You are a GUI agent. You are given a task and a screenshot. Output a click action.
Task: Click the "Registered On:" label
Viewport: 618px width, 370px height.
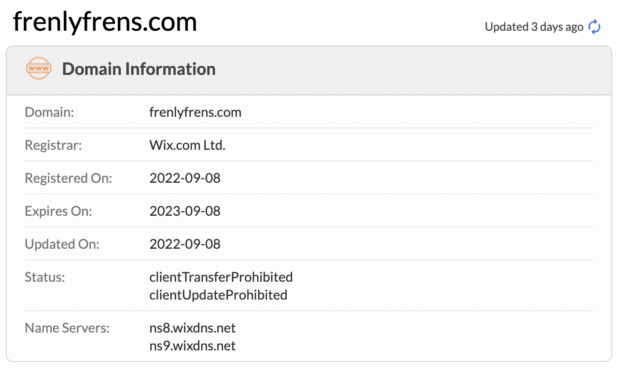coord(68,178)
